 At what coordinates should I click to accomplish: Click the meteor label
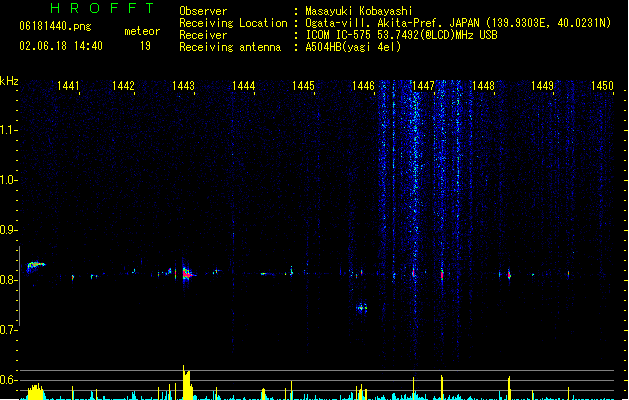pyautogui.click(x=142, y=31)
